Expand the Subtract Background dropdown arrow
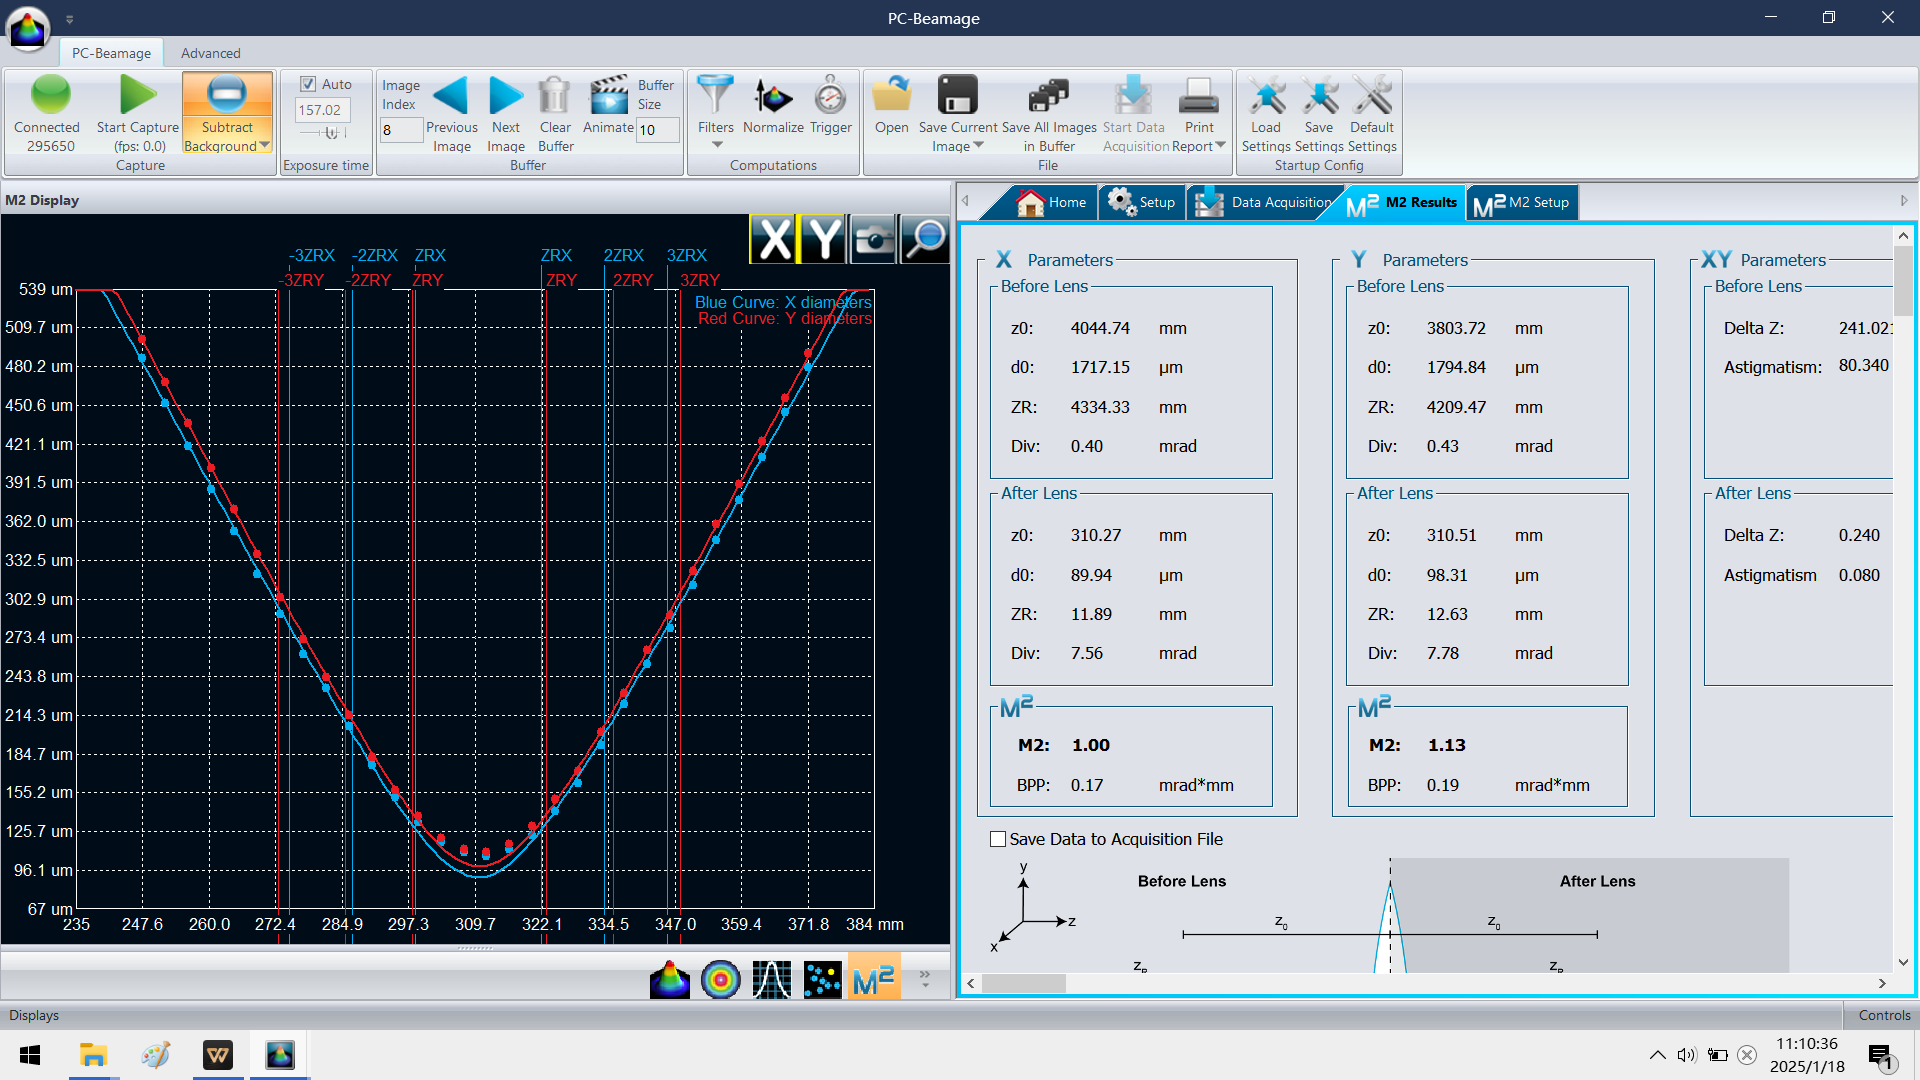The width and height of the screenshot is (1920, 1080). tap(265, 146)
